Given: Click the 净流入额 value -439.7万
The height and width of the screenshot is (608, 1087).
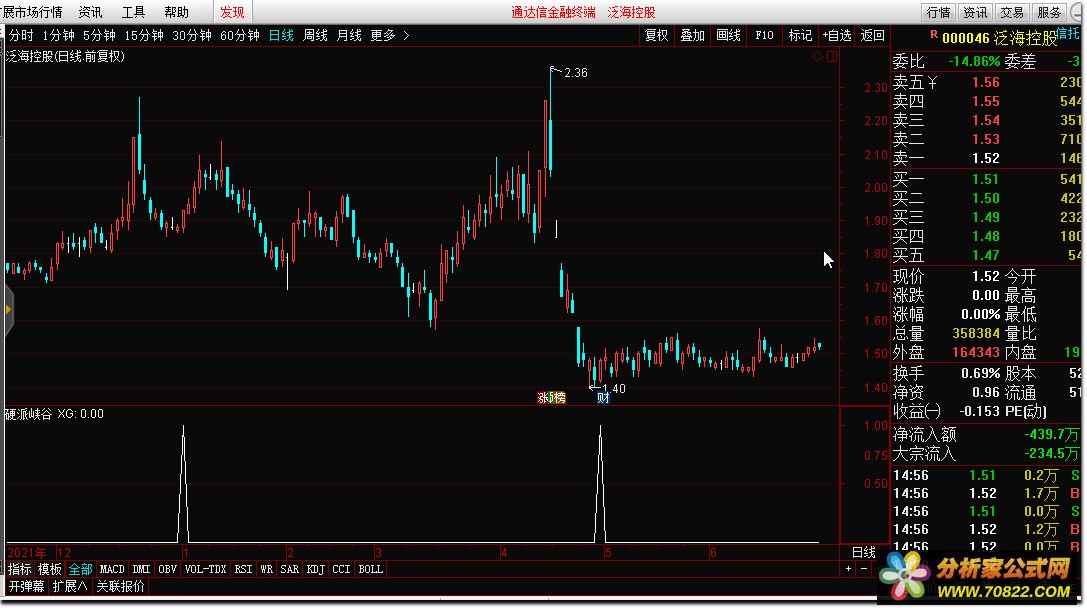Looking at the screenshot, I should [1051, 435].
